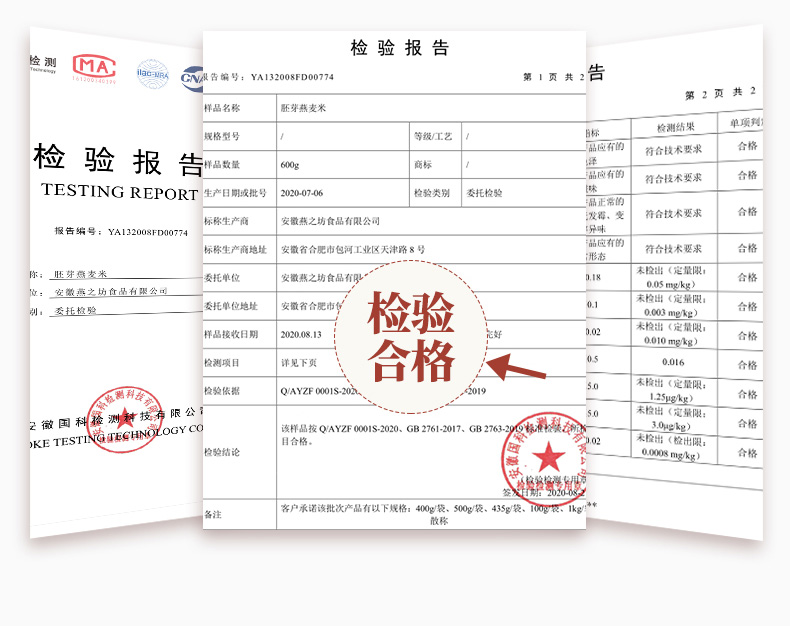Image resolution: width=790 pixels, height=626 pixels.
Task: Click 胚芽燕麦米 value in center table
Action: [x=303, y=108]
